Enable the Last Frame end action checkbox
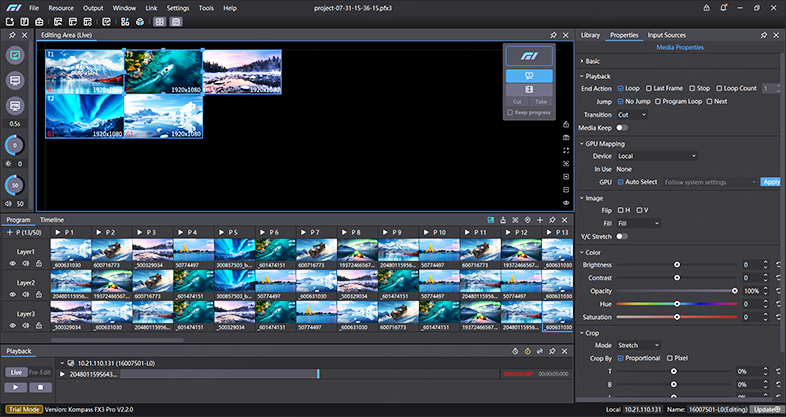This screenshot has width=786, height=417. 650,88
